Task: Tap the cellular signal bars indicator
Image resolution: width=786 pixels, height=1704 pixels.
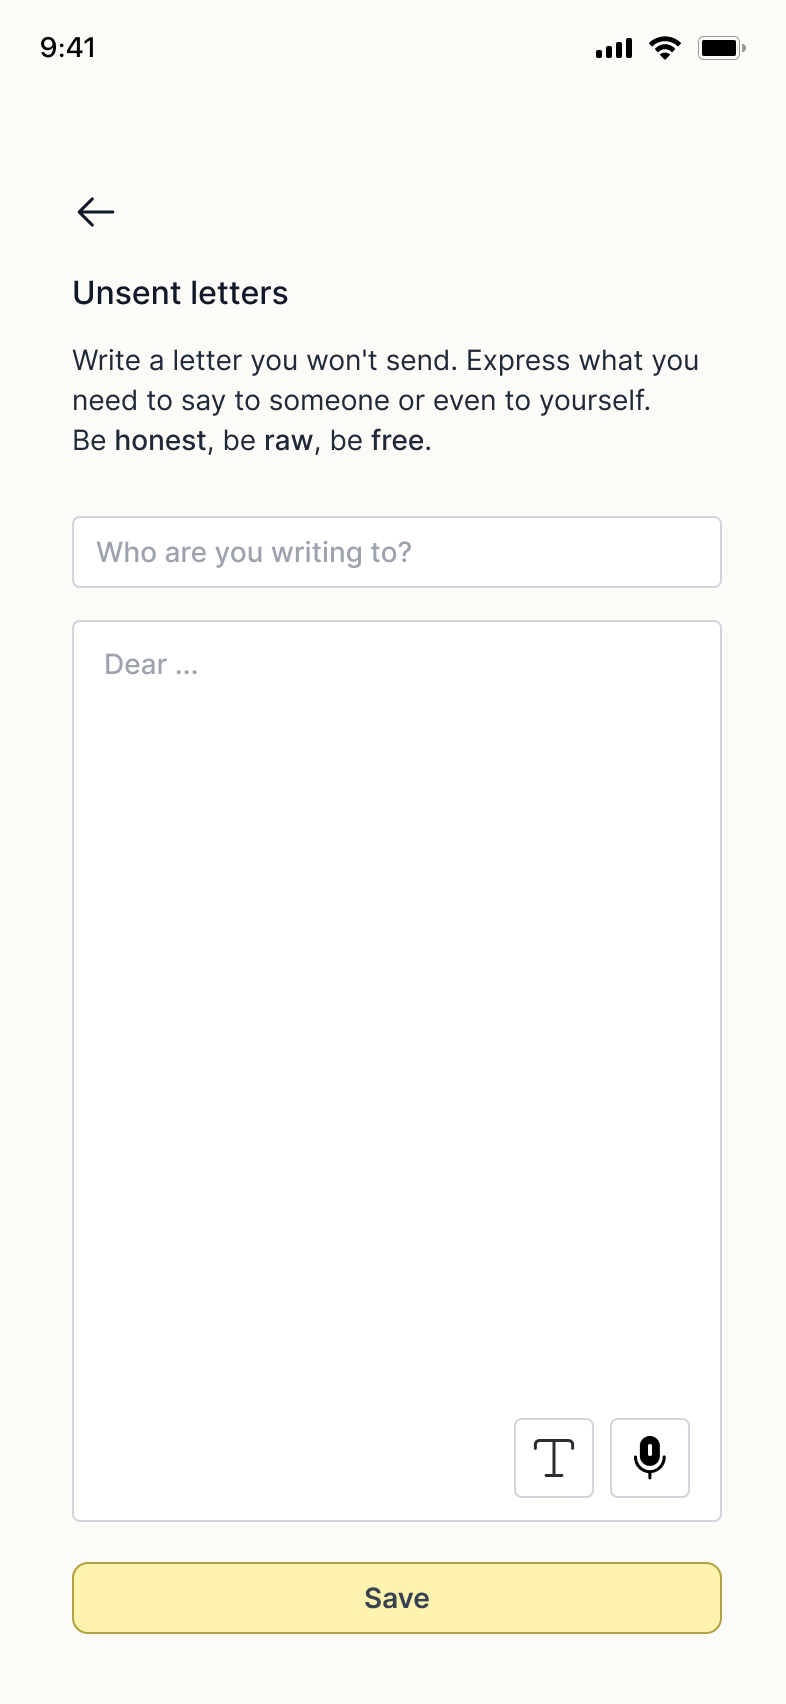Action: [x=613, y=47]
